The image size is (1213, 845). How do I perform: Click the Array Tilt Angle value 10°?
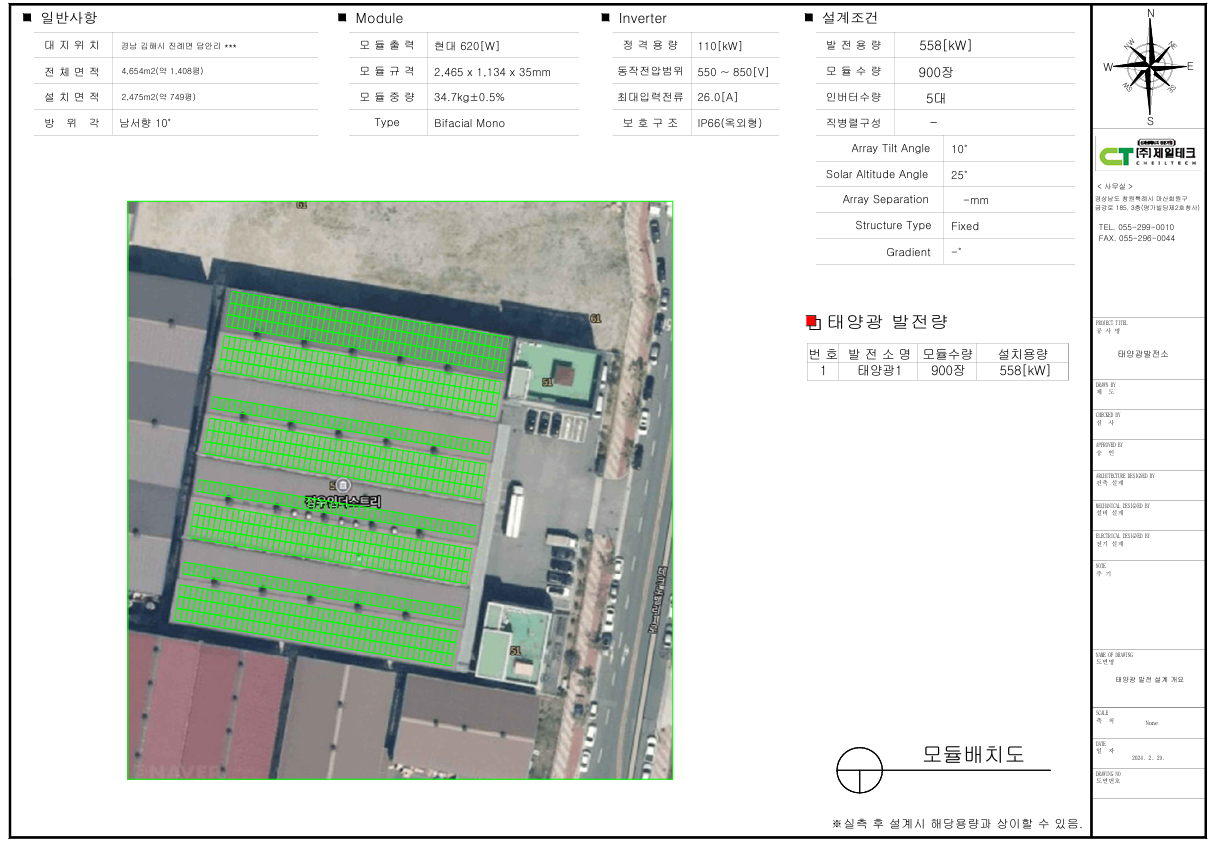tap(959, 149)
